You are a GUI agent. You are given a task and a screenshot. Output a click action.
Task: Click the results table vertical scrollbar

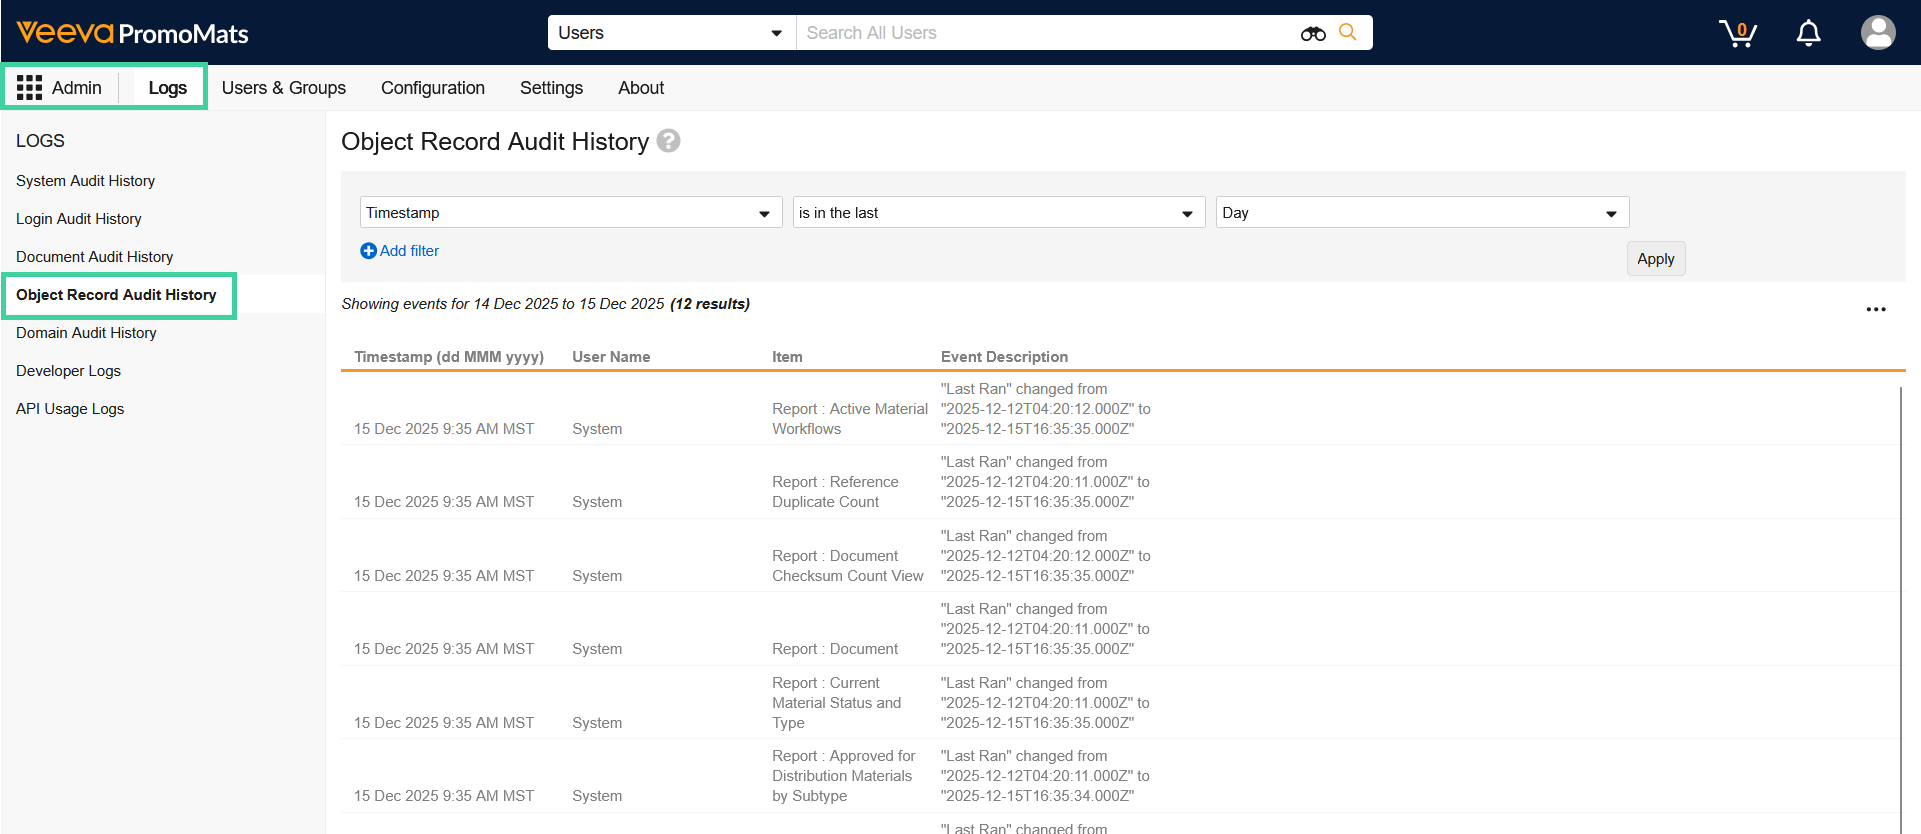pyautogui.click(x=1900, y=610)
